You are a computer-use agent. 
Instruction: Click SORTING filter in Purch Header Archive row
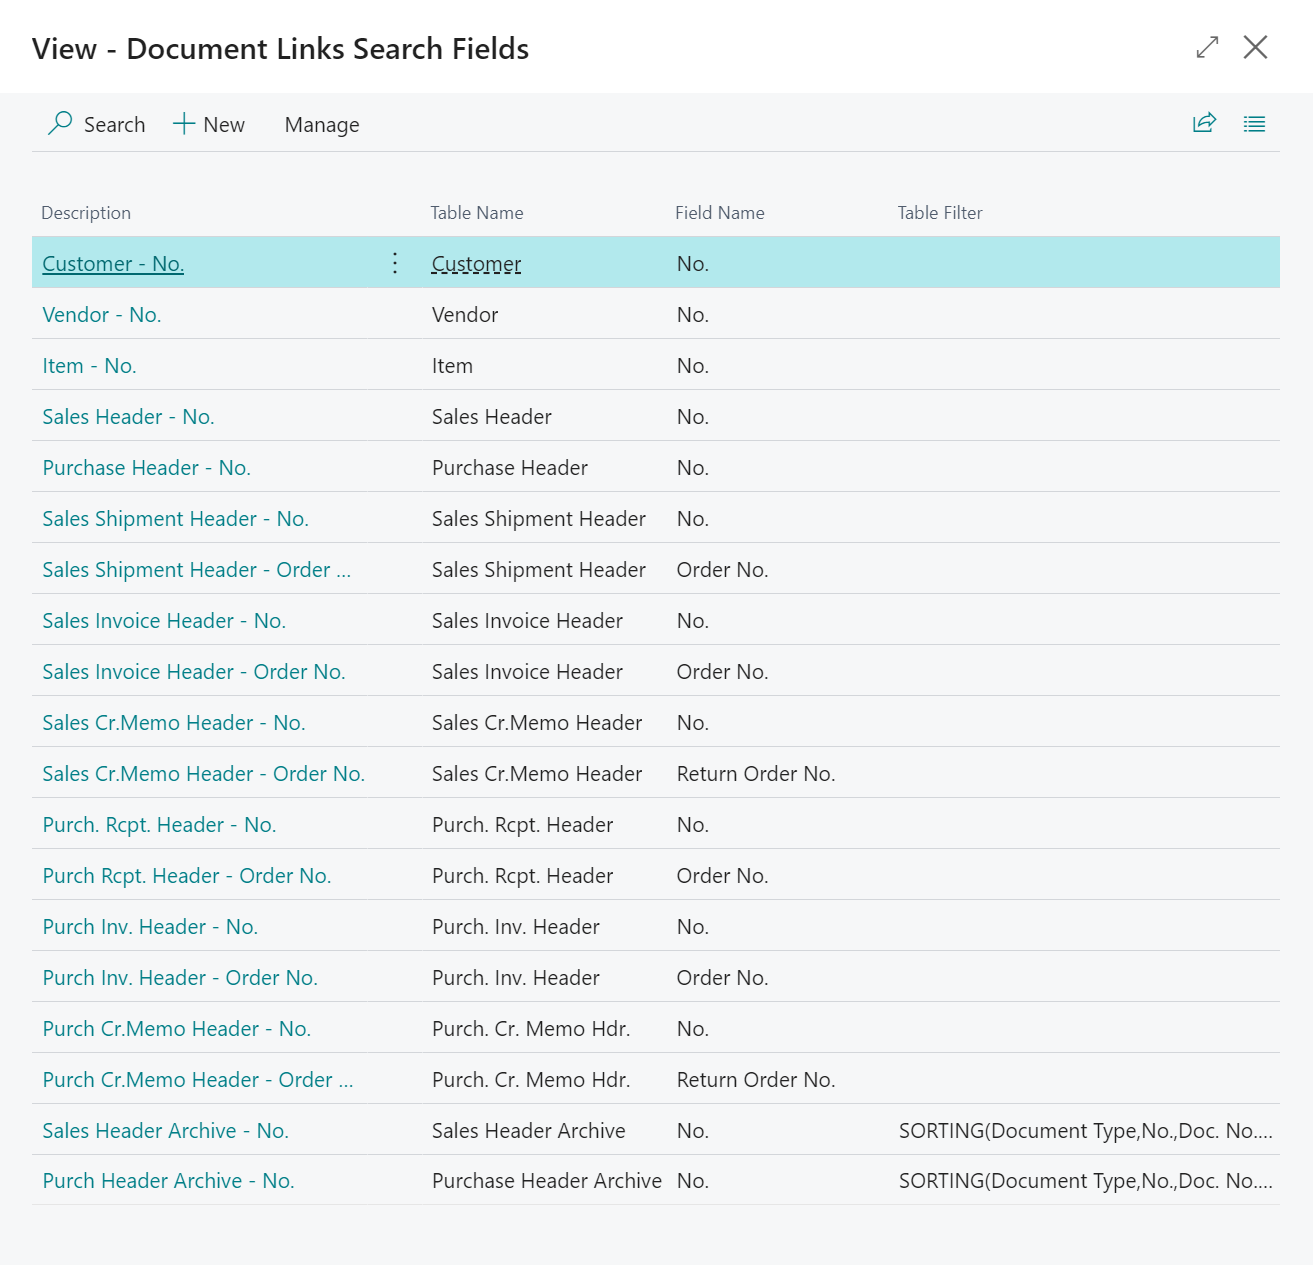(1086, 1181)
